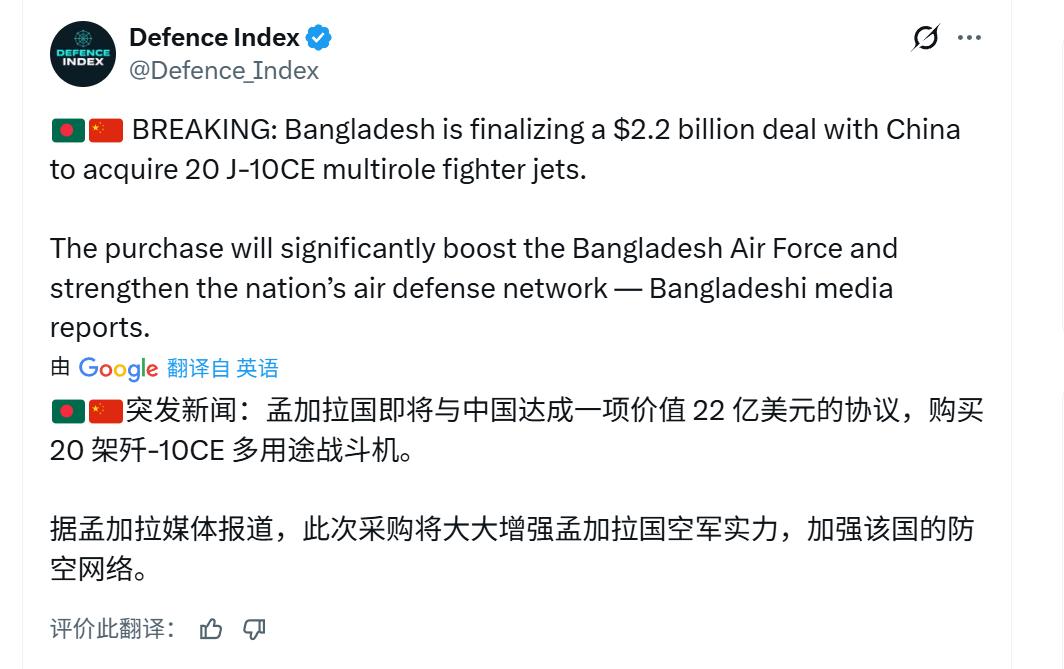Click the 评价此翻译 label

(x=113, y=629)
